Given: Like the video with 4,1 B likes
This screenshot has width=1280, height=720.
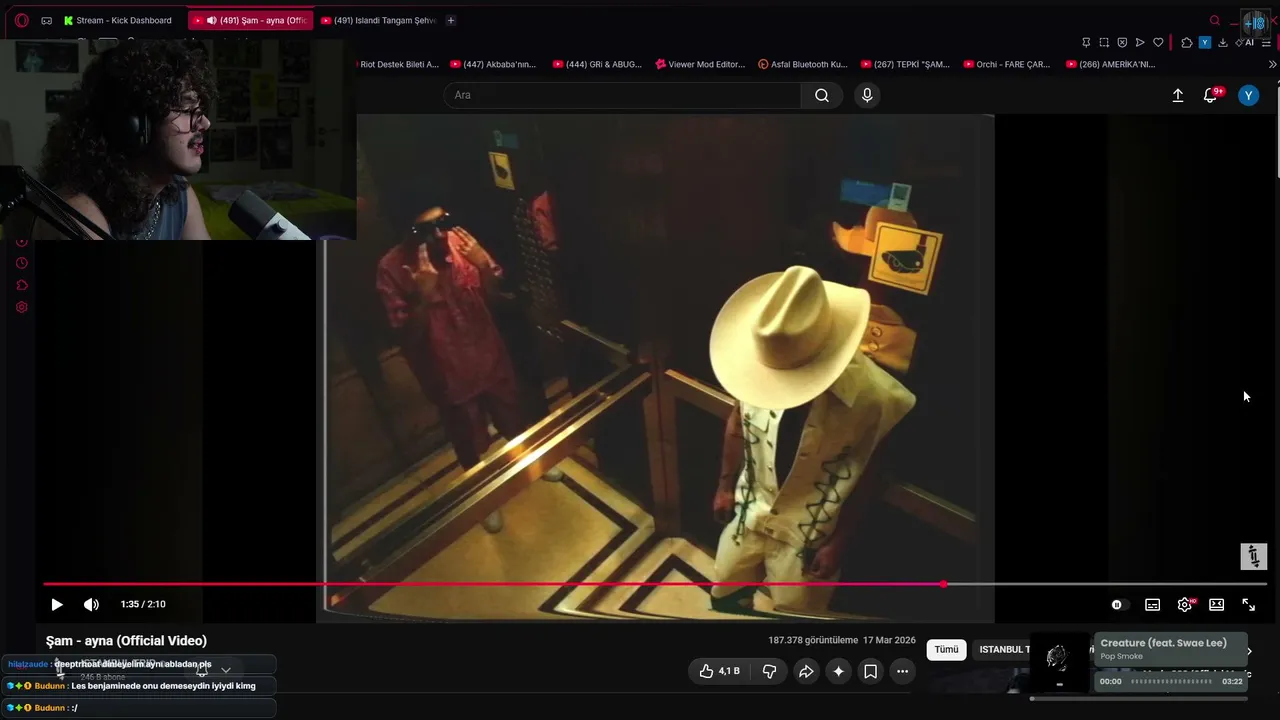Looking at the screenshot, I should pyautogui.click(x=719, y=671).
